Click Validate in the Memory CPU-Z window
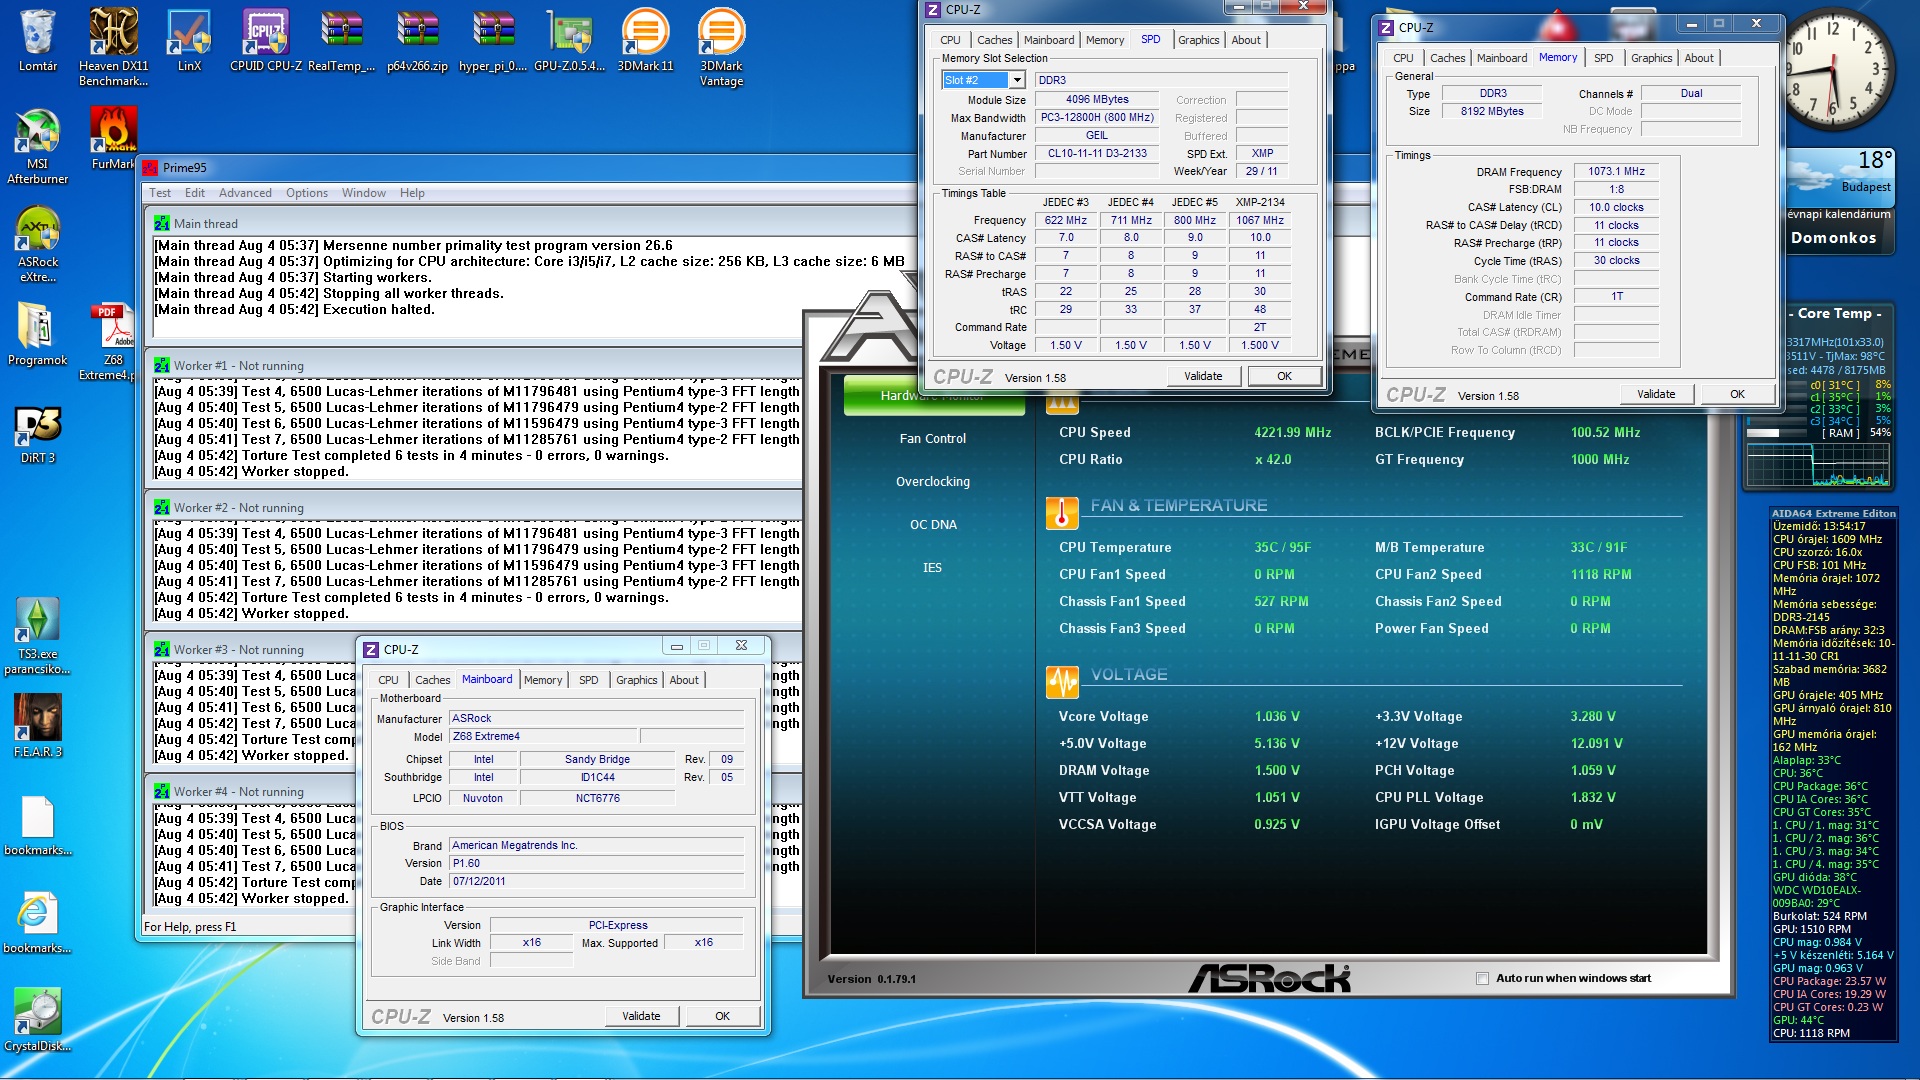Image resolution: width=1920 pixels, height=1080 pixels. pyautogui.click(x=1655, y=394)
